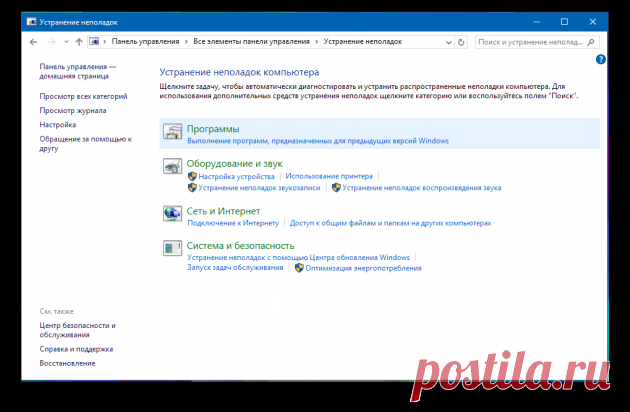Close the Устранение неполадок window
Viewport: 630px width, 412px height.
coord(593,22)
